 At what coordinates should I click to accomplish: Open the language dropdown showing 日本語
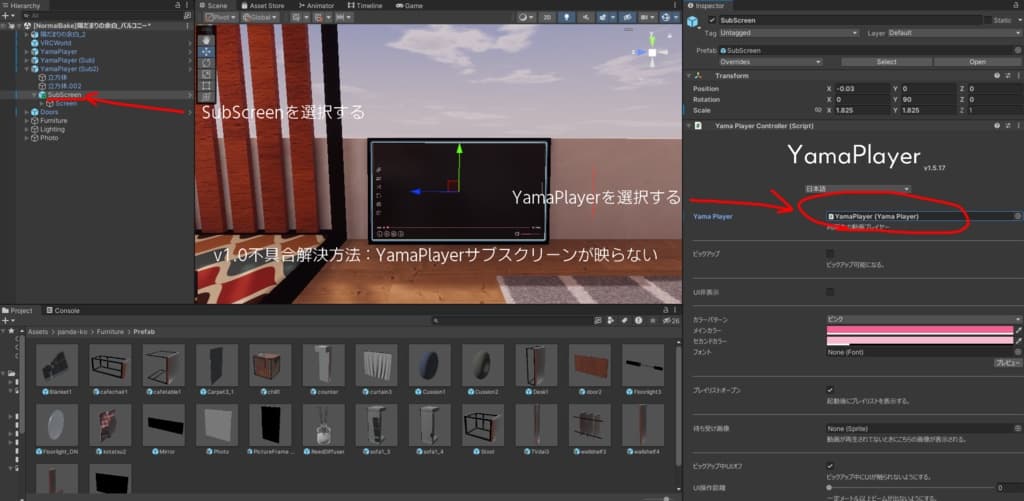click(857, 189)
